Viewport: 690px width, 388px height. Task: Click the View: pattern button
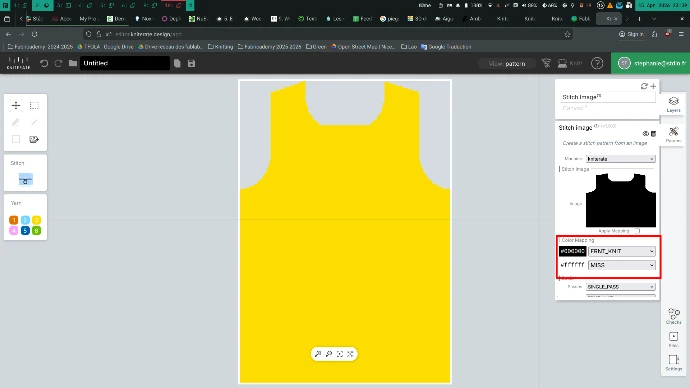pos(507,64)
